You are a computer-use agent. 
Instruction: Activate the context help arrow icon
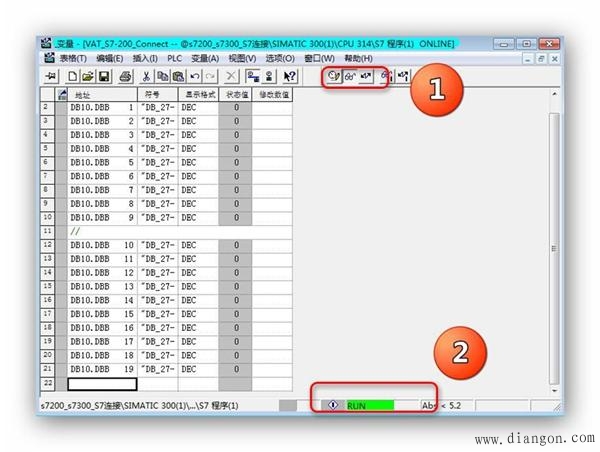point(290,76)
